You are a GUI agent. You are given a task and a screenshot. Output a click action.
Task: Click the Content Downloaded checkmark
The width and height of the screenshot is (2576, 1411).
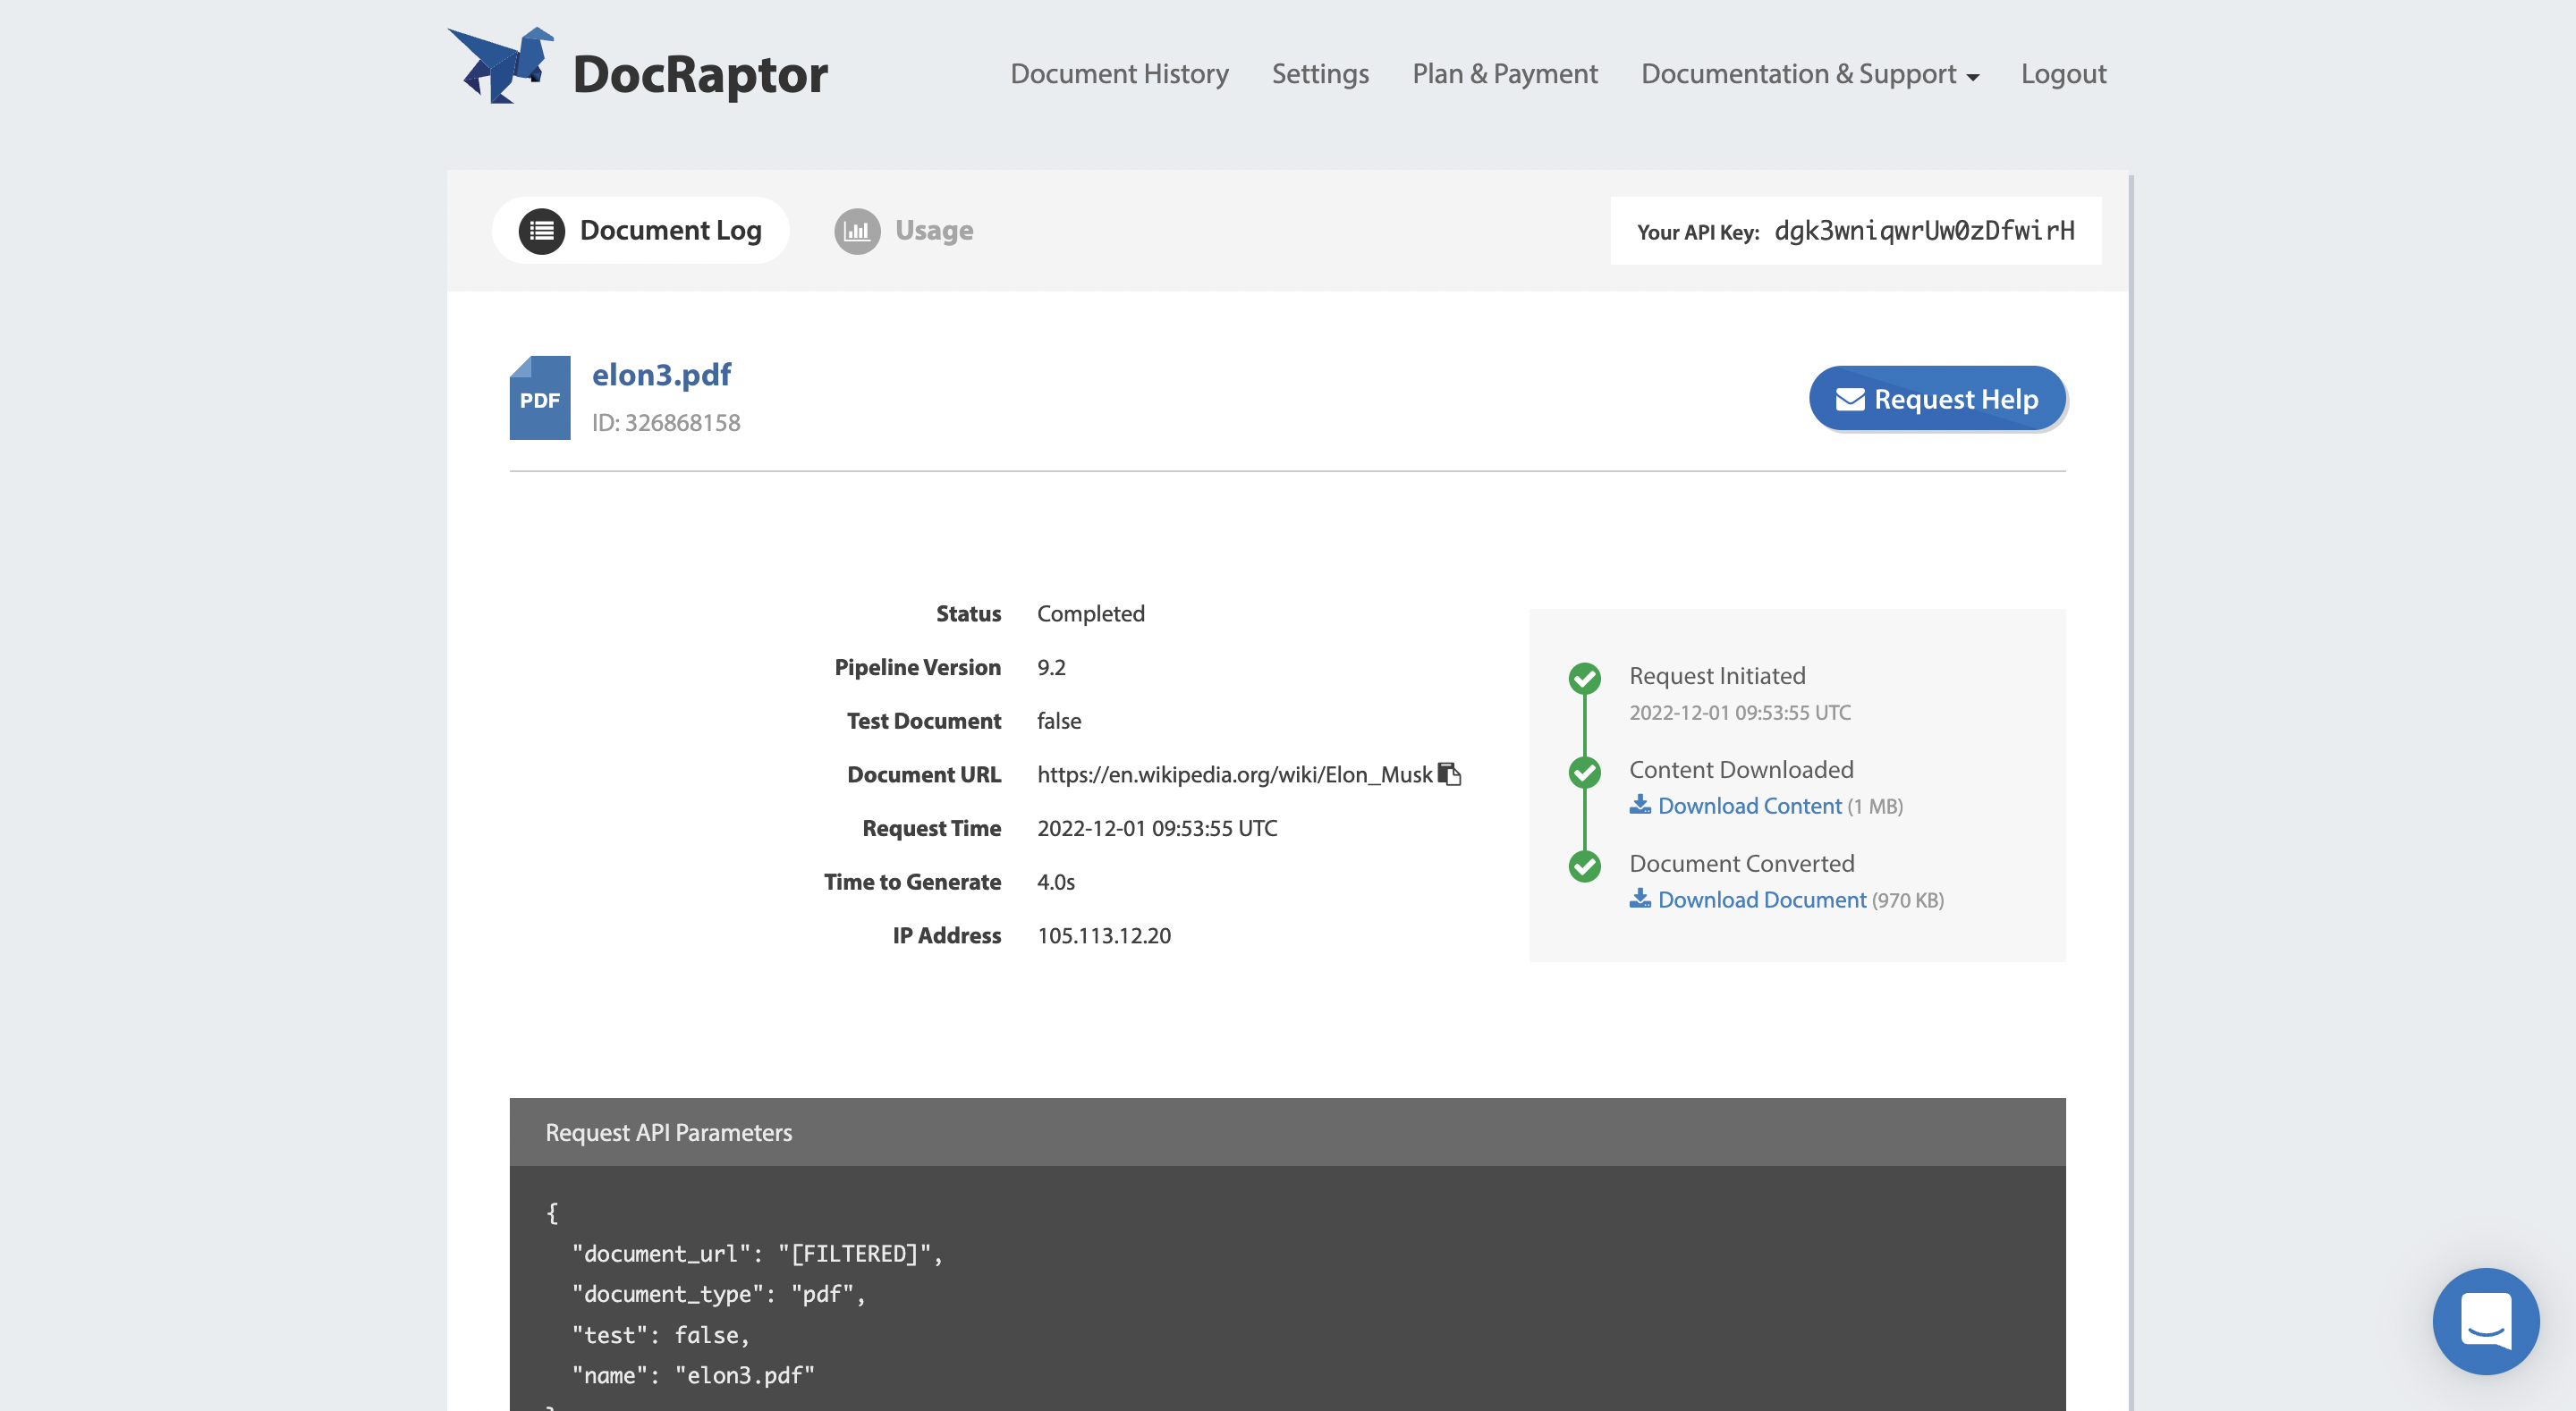tap(1585, 773)
